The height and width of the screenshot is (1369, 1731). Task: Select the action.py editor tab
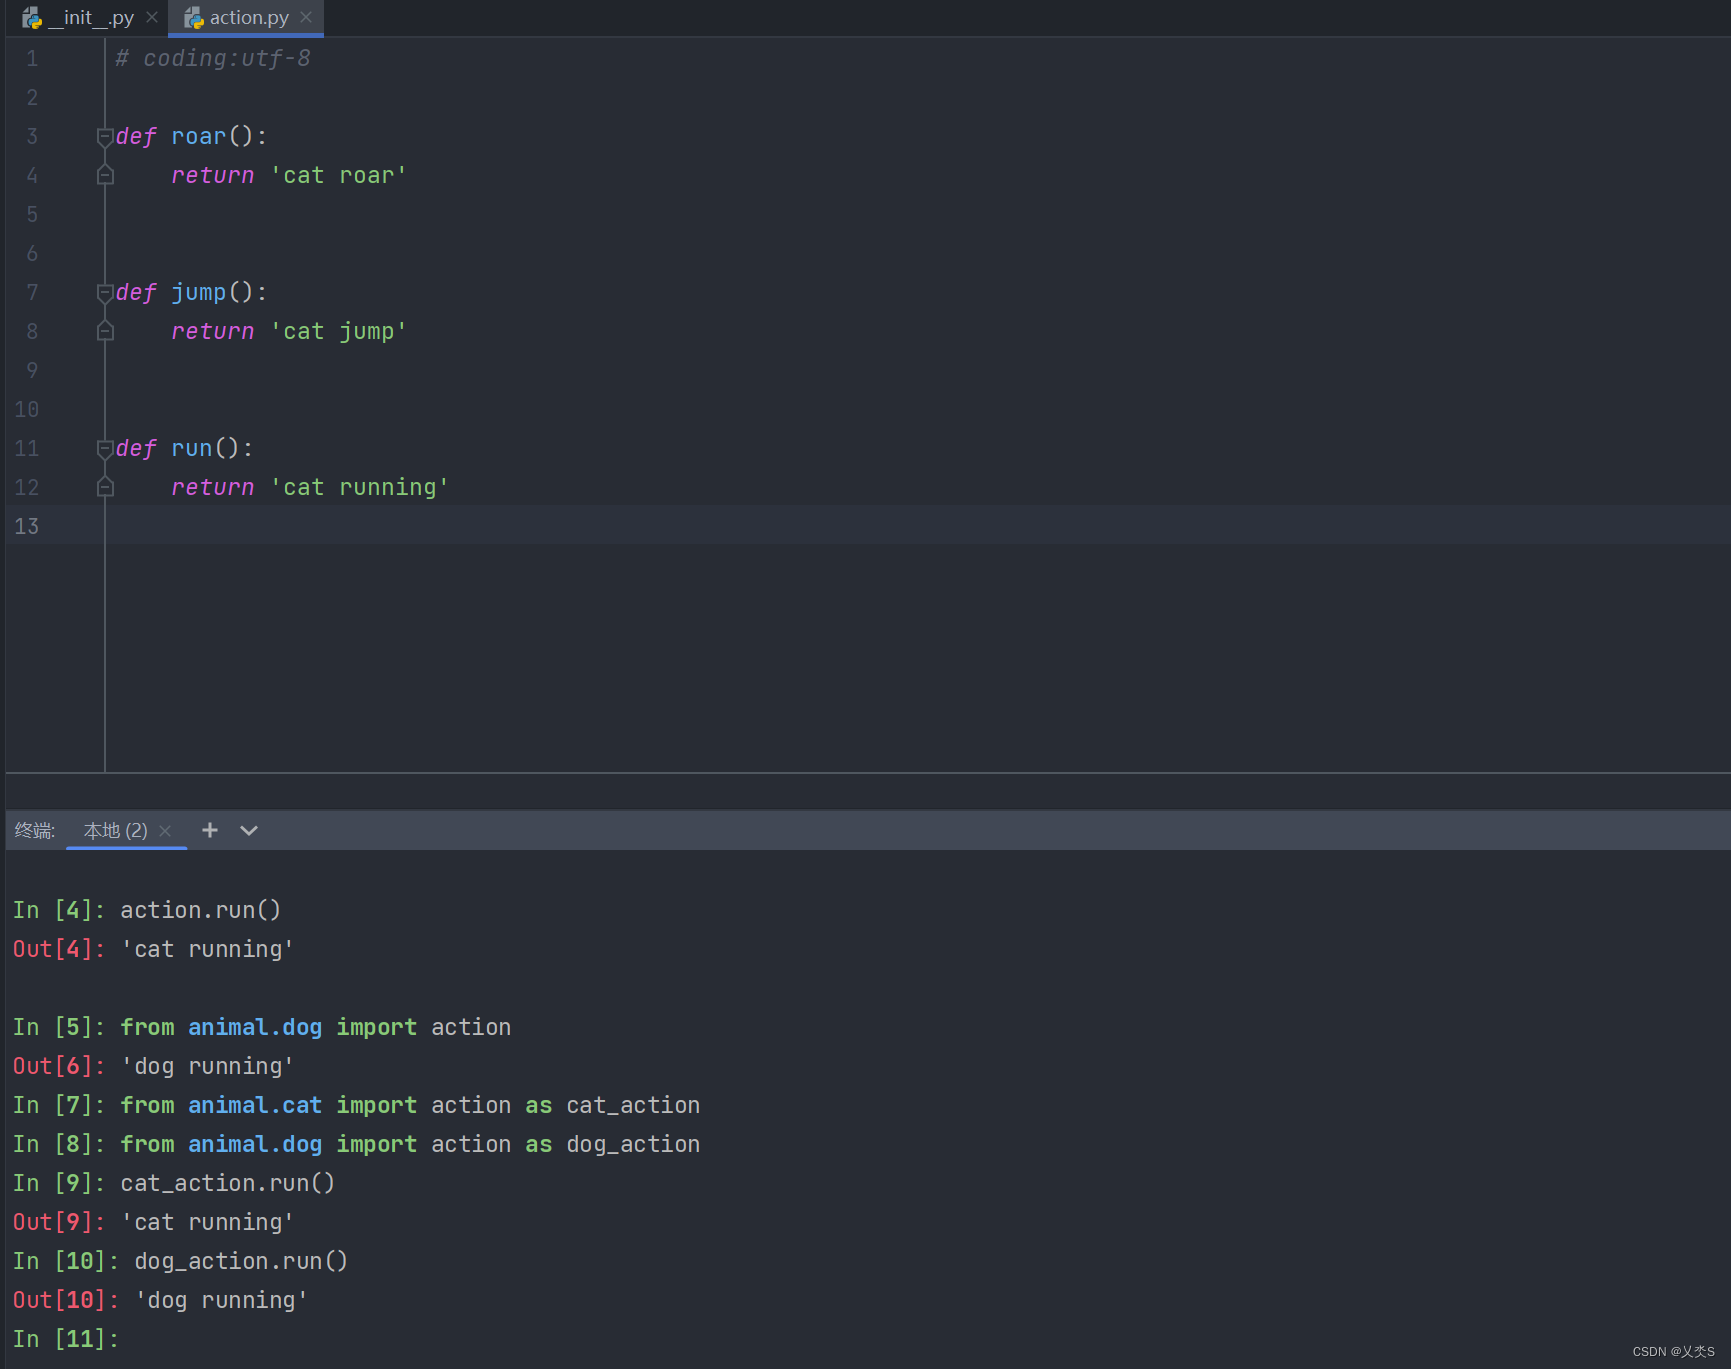pyautogui.click(x=245, y=17)
